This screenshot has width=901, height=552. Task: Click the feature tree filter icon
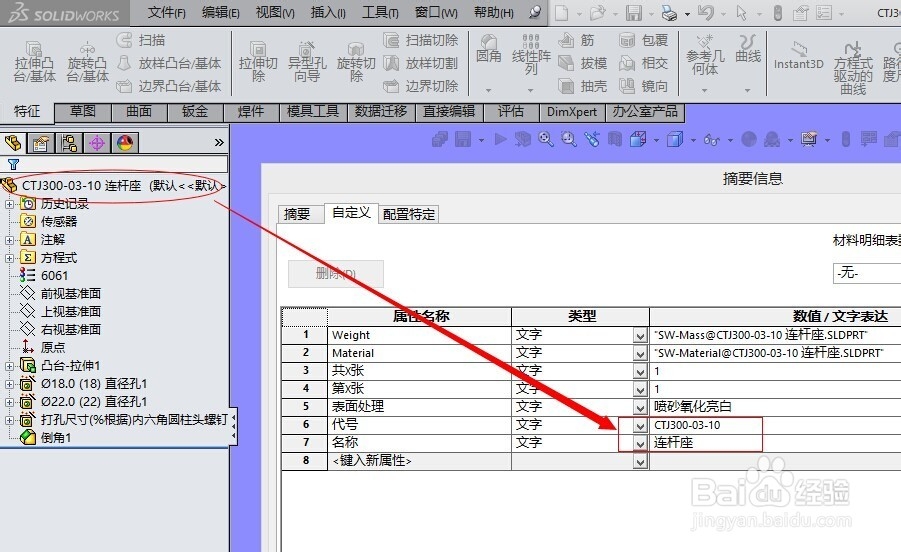(x=13, y=164)
